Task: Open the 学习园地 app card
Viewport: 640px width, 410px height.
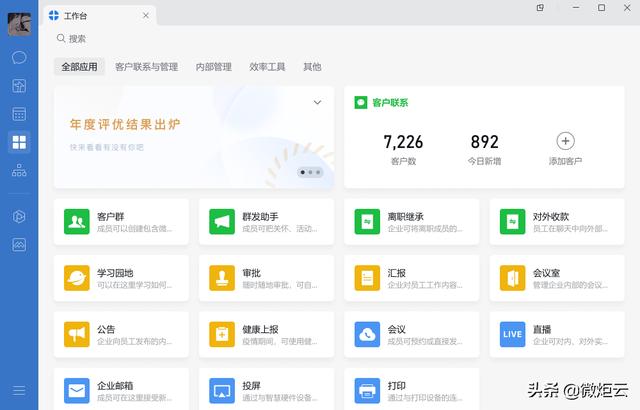Action: click(x=121, y=278)
